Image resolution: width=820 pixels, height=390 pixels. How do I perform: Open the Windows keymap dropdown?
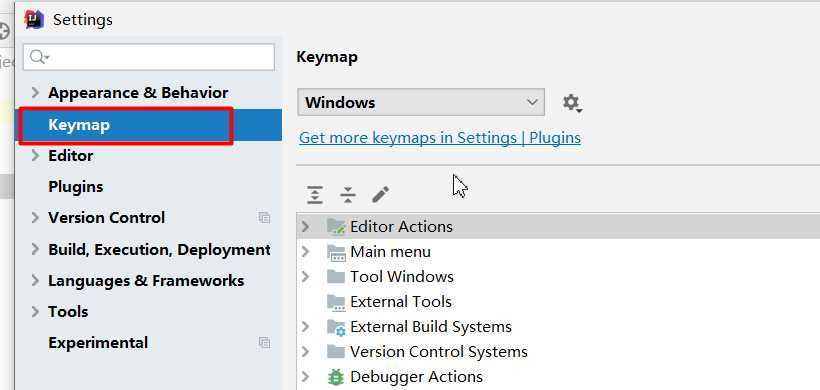421,102
